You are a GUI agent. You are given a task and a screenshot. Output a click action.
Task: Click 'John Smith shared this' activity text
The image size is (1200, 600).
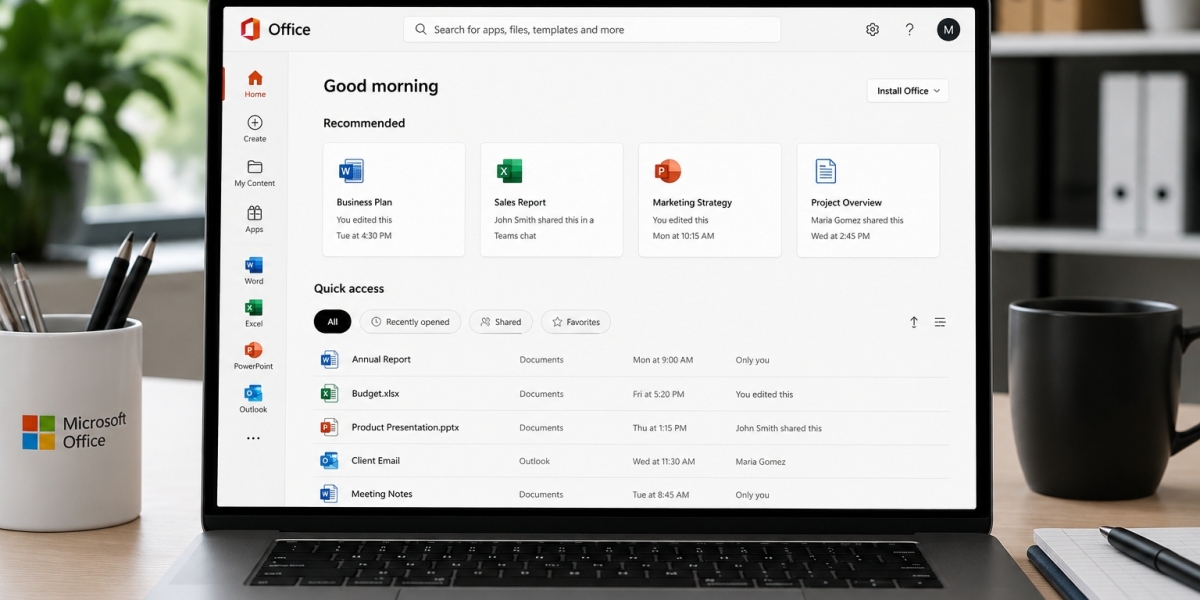(x=779, y=428)
